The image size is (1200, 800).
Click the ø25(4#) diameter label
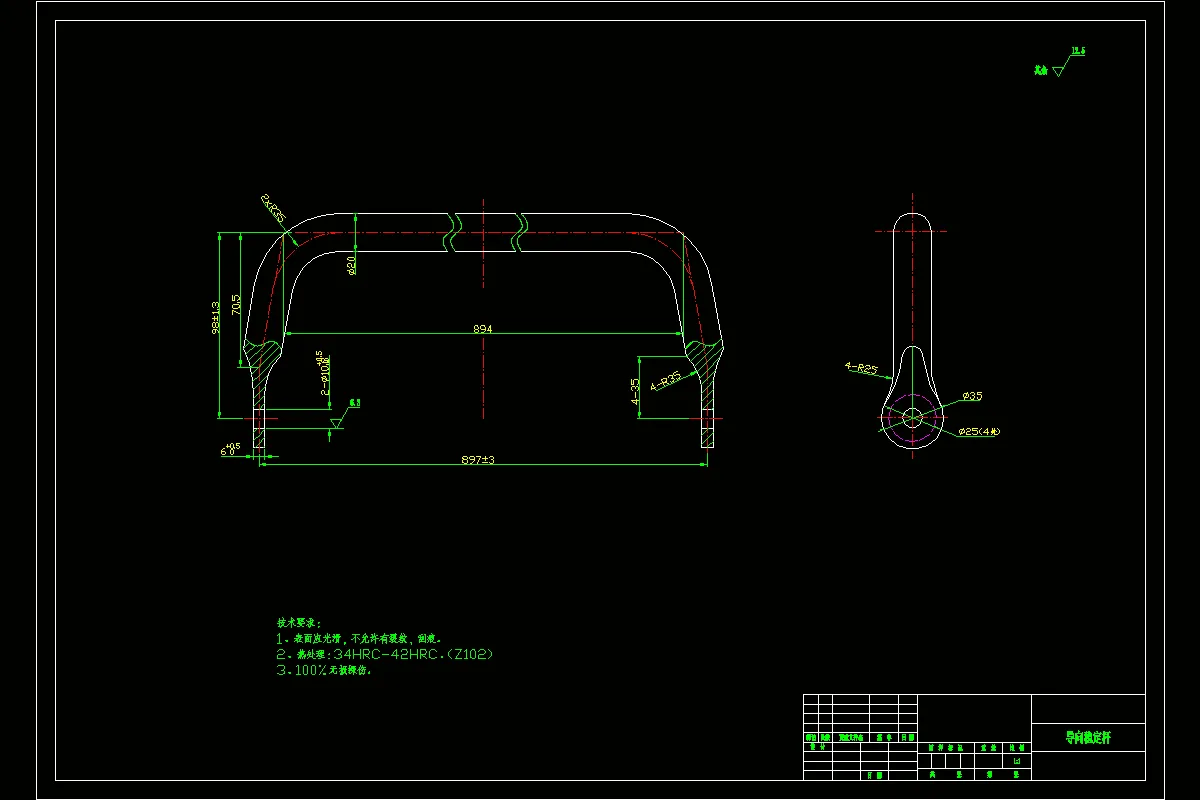(979, 431)
